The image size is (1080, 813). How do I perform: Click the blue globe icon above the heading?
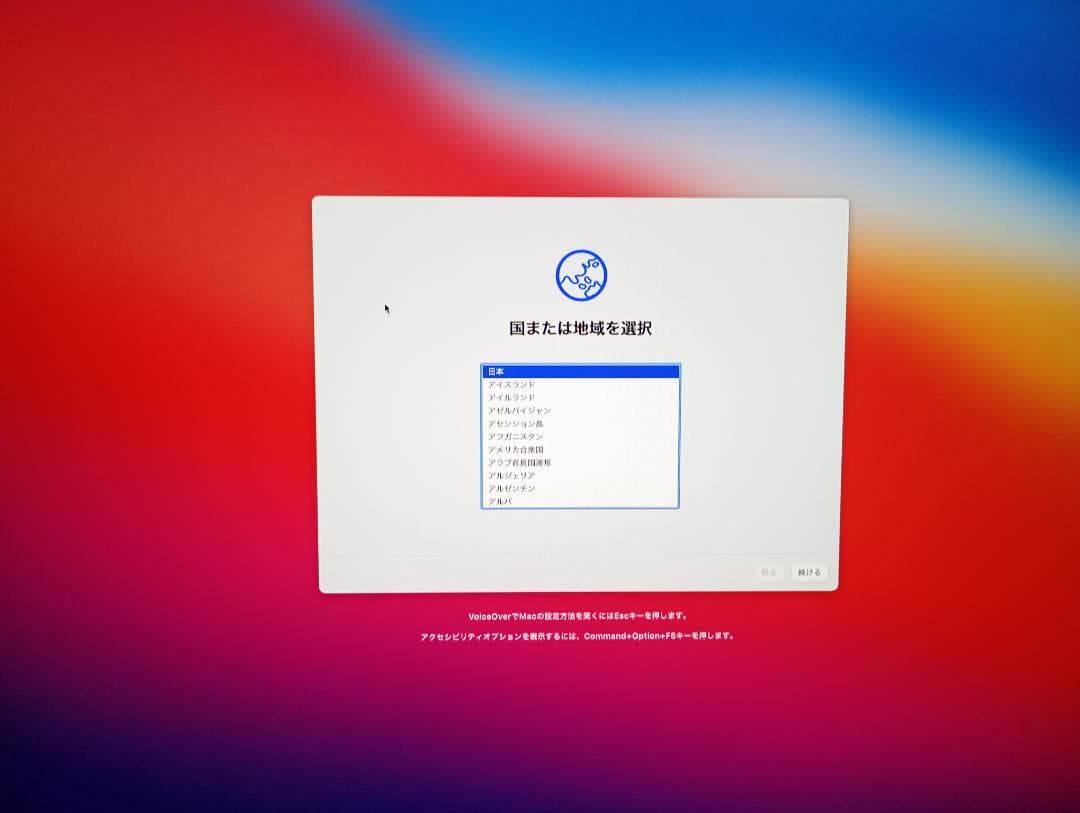tap(583, 272)
